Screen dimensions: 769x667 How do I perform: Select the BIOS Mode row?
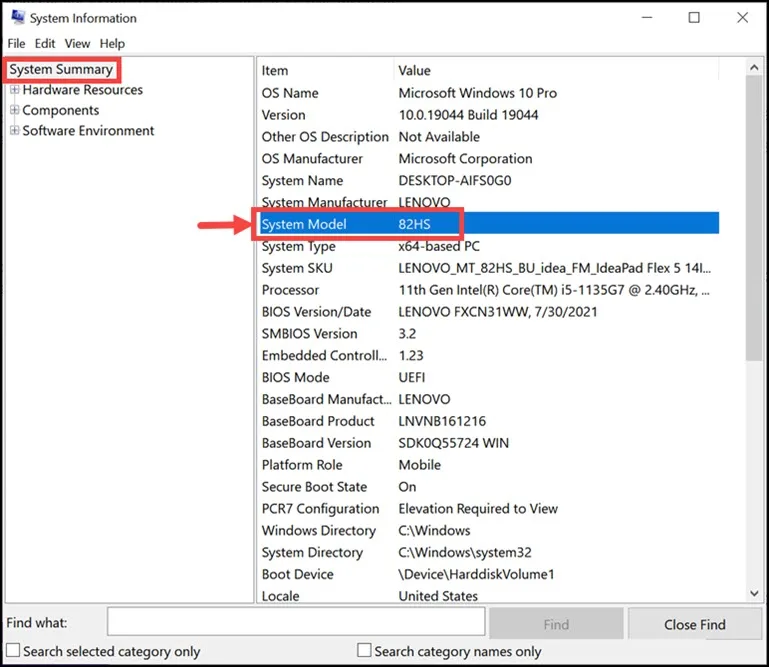coord(488,377)
